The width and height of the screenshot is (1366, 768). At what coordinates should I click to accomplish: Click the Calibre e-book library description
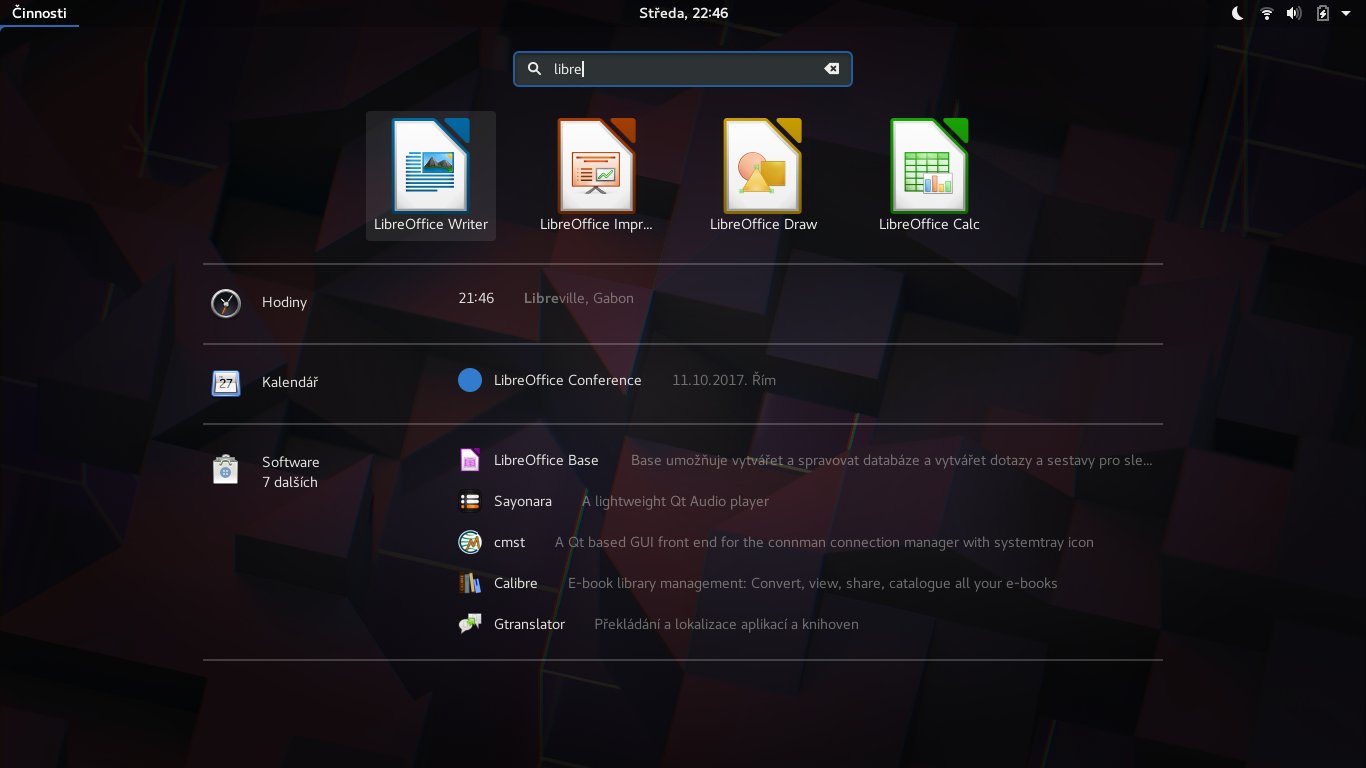(813, 583)
